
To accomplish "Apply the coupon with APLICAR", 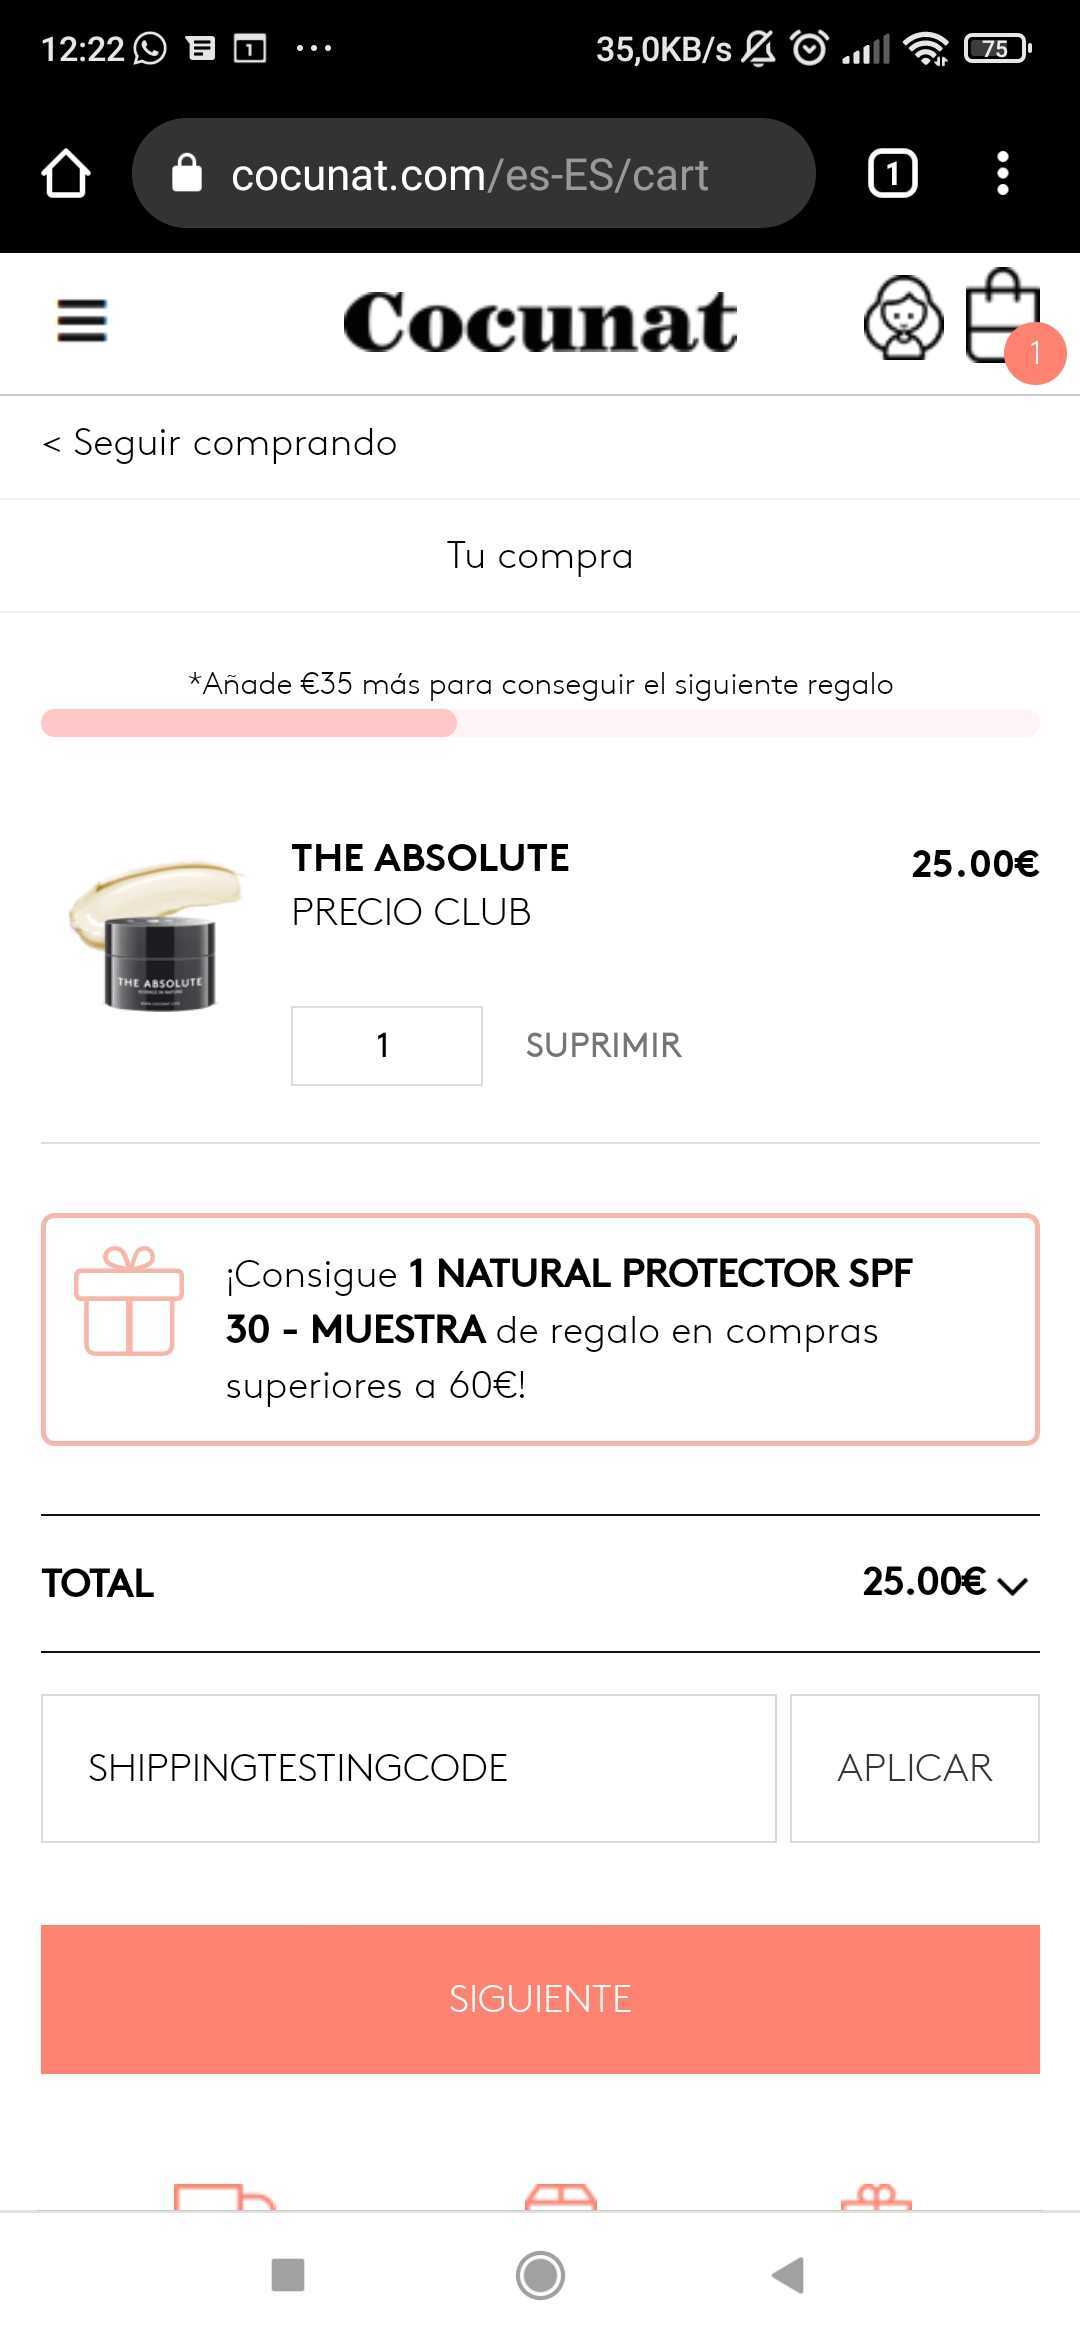I will [x=914, y=1768].
